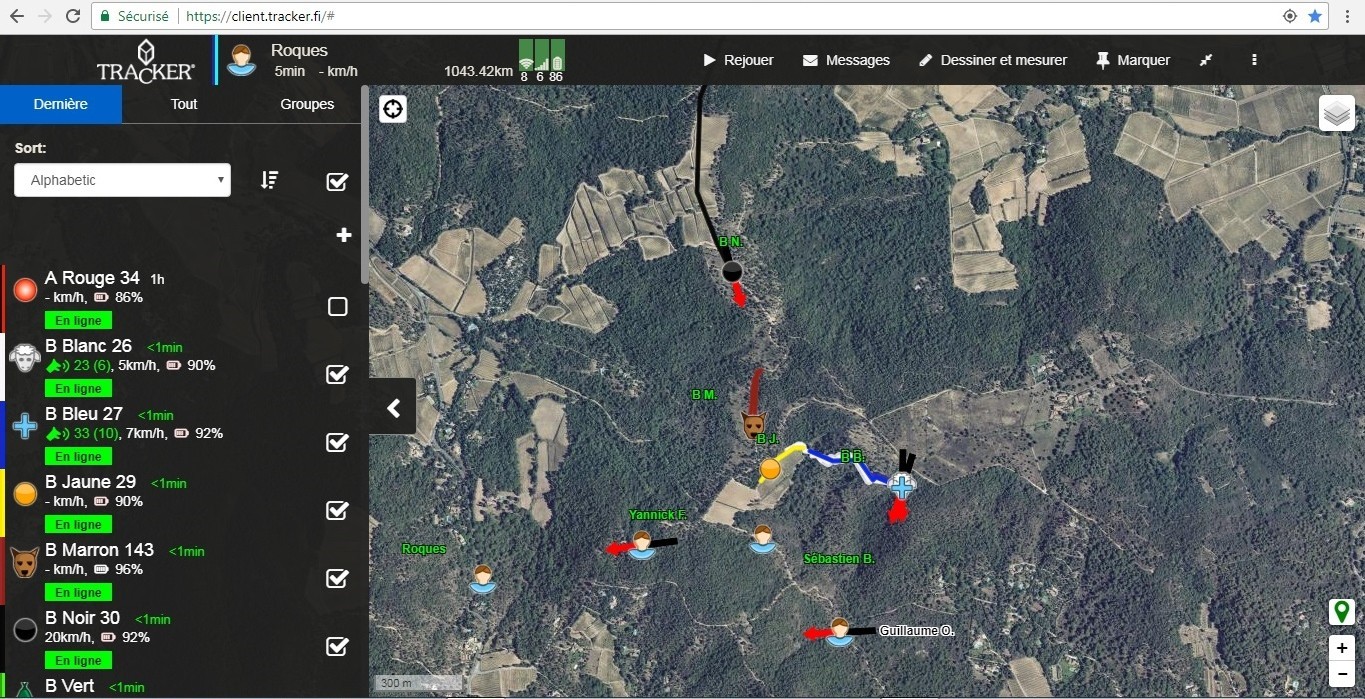1365x699 pixels.
Task: Uncheck the B Blanc 26 checkbox
Action: pos(337,374)
